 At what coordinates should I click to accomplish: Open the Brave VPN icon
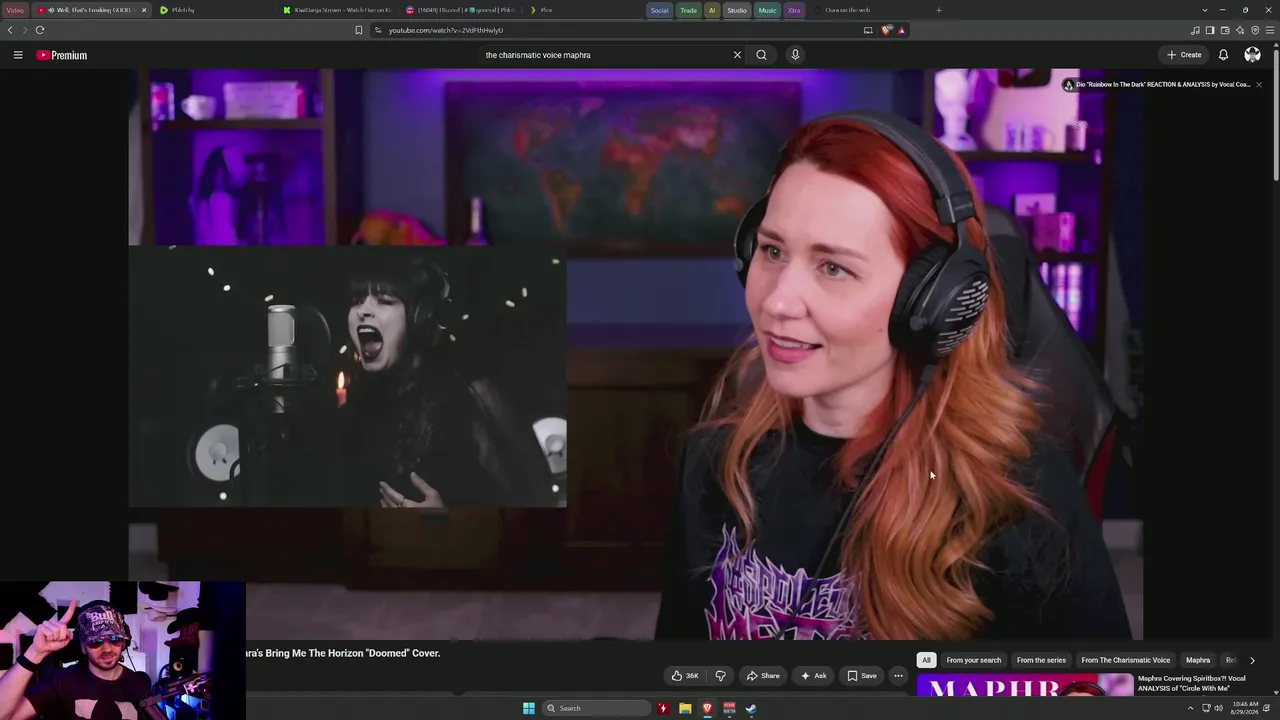tap(1255, 30)
